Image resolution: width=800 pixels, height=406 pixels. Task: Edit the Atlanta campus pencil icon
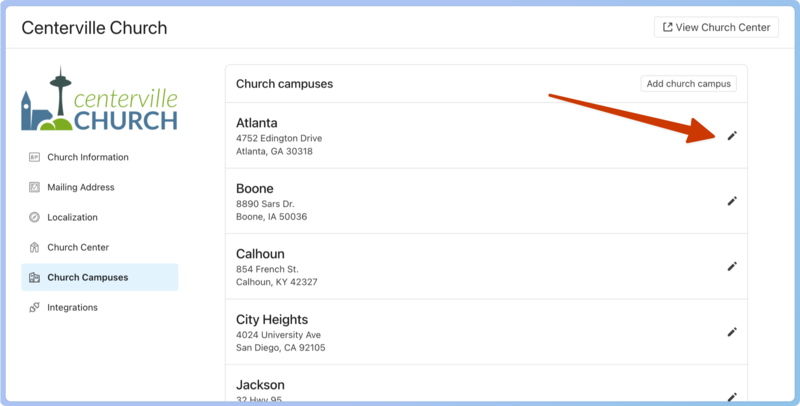[x=732, y=136]
